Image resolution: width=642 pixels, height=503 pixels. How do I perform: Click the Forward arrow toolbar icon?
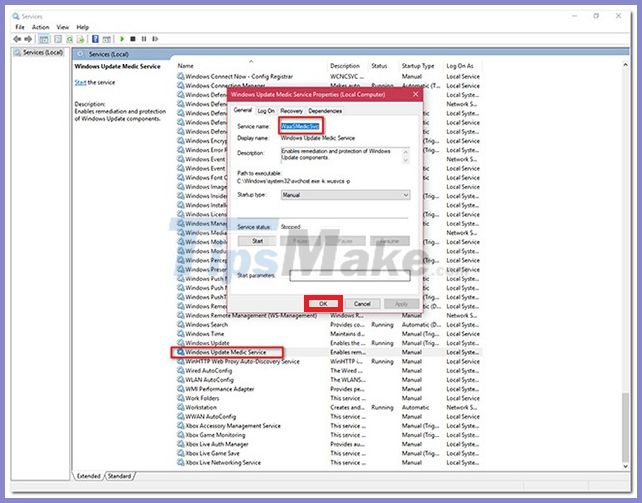click(28, 39)
